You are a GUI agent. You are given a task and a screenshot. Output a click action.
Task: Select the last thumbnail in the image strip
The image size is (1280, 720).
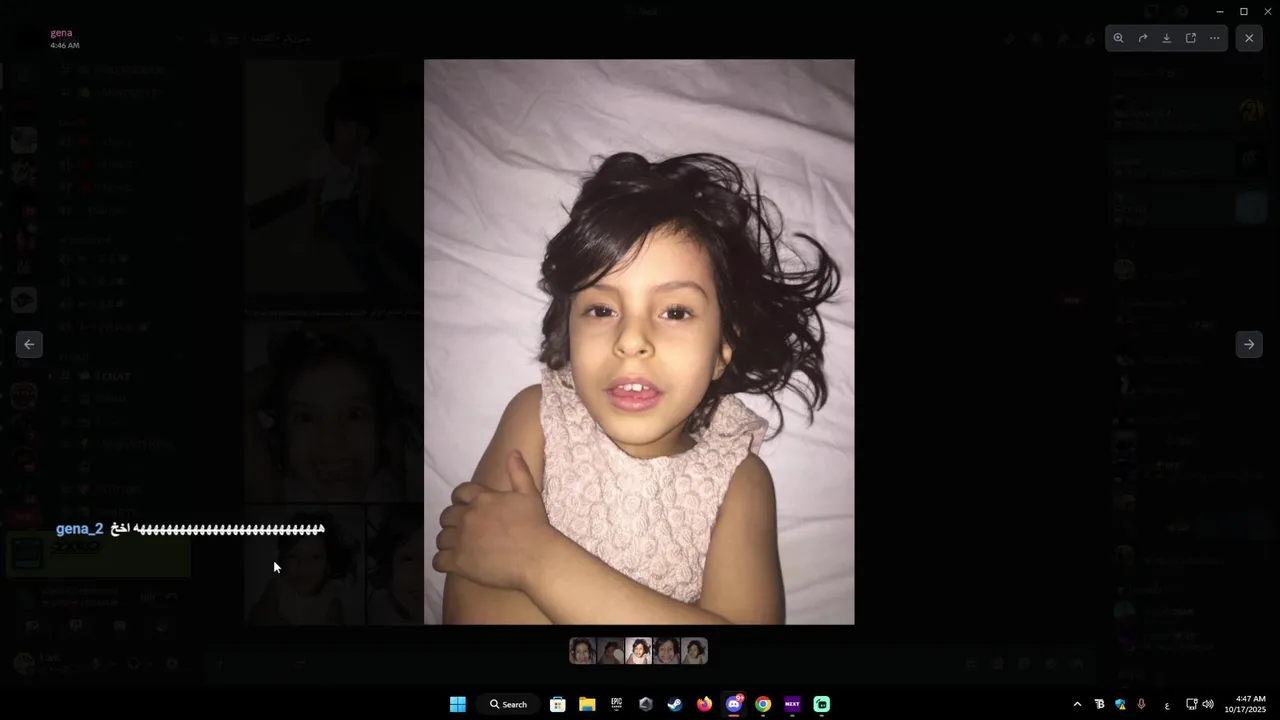click(695, 651)
